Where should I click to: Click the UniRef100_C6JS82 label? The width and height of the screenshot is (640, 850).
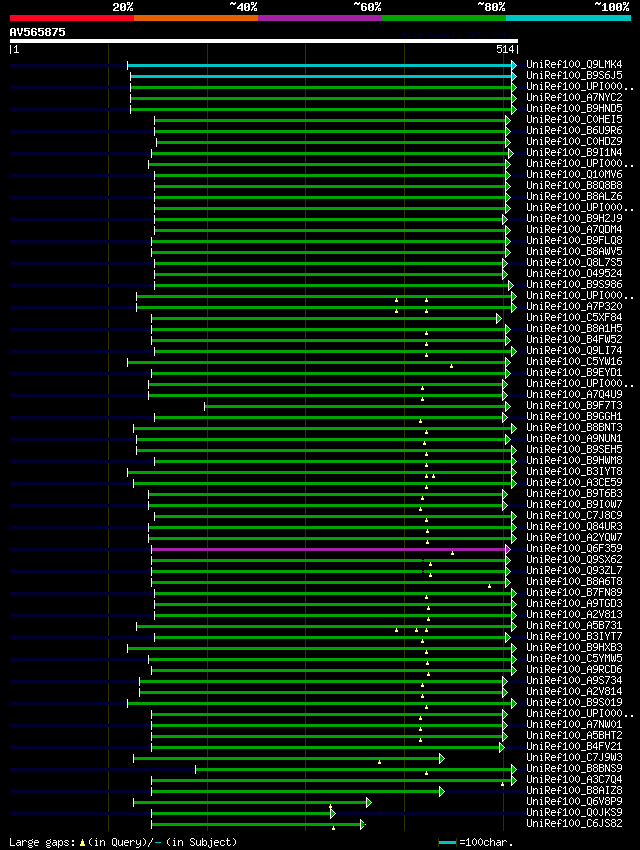574,823
